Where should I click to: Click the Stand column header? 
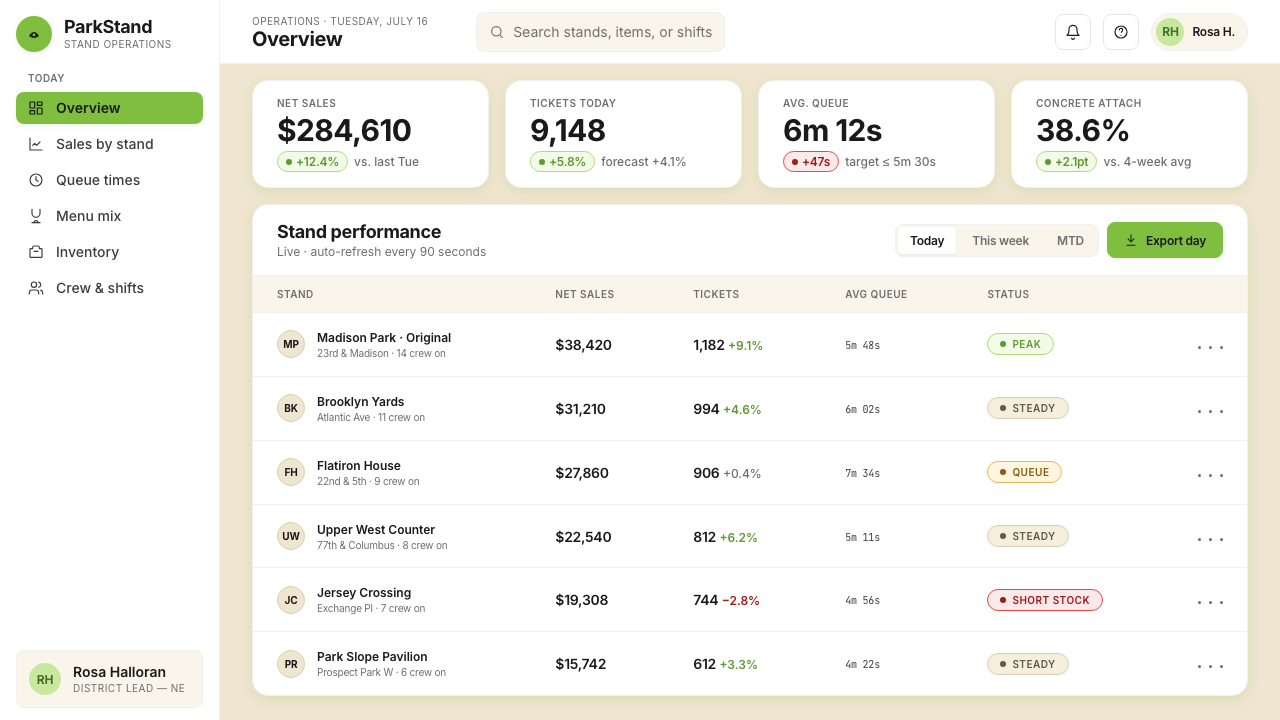pos(295,294)
